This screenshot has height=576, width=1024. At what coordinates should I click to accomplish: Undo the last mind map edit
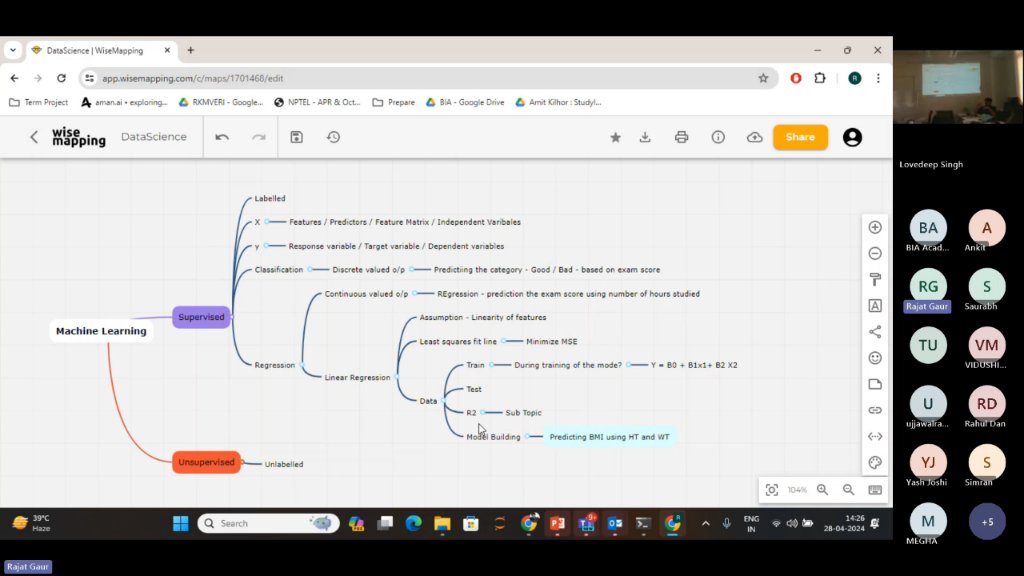click(x=222, y=137)
